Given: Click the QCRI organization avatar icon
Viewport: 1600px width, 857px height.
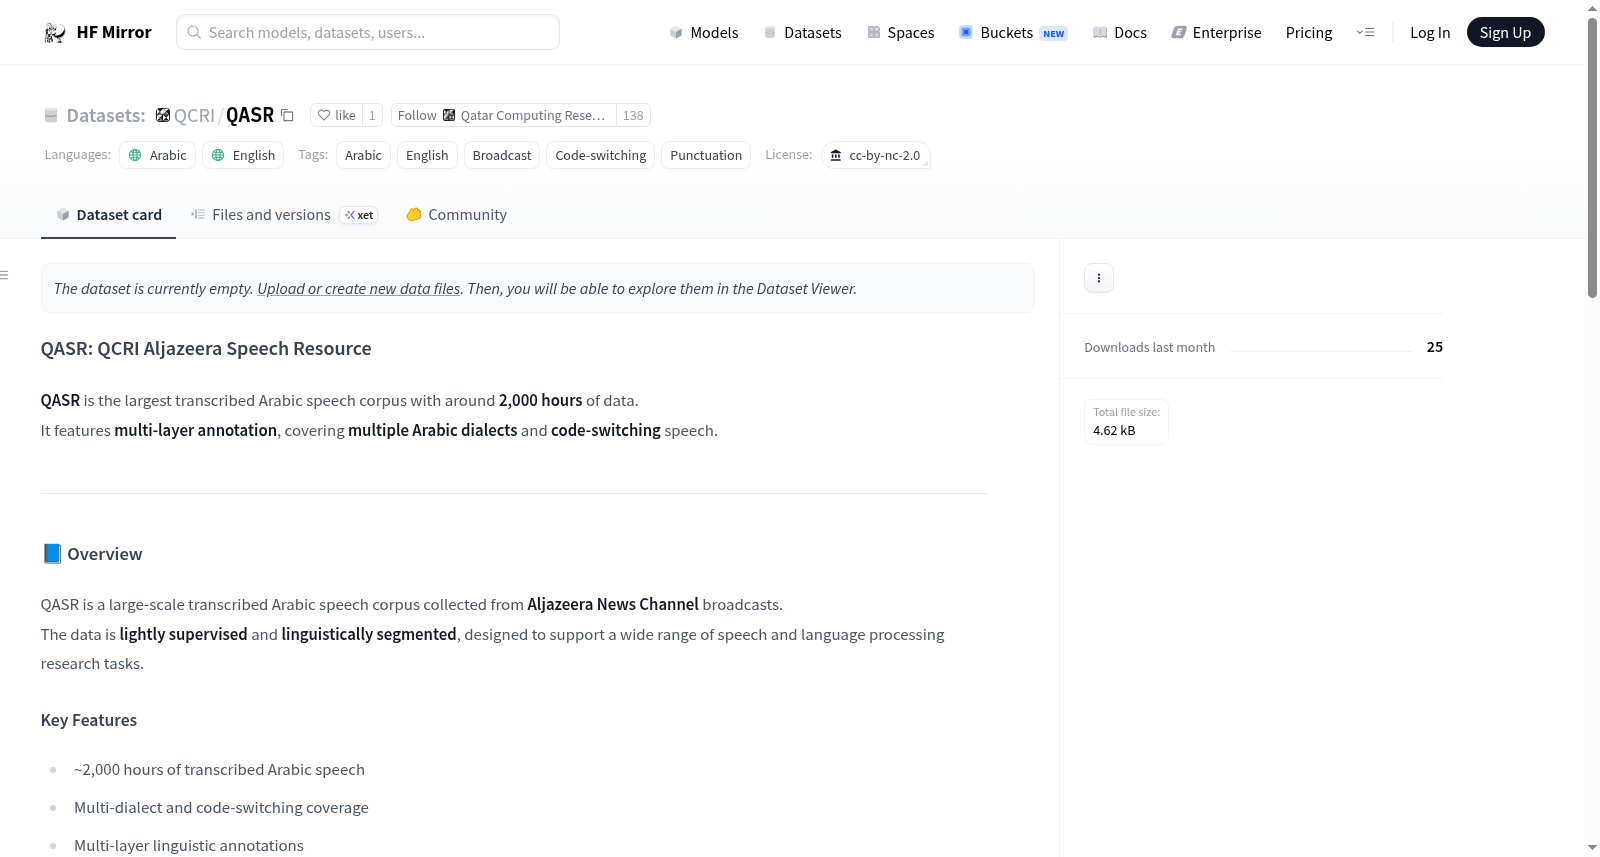Looking at the screenshot, I should [163, 115].
